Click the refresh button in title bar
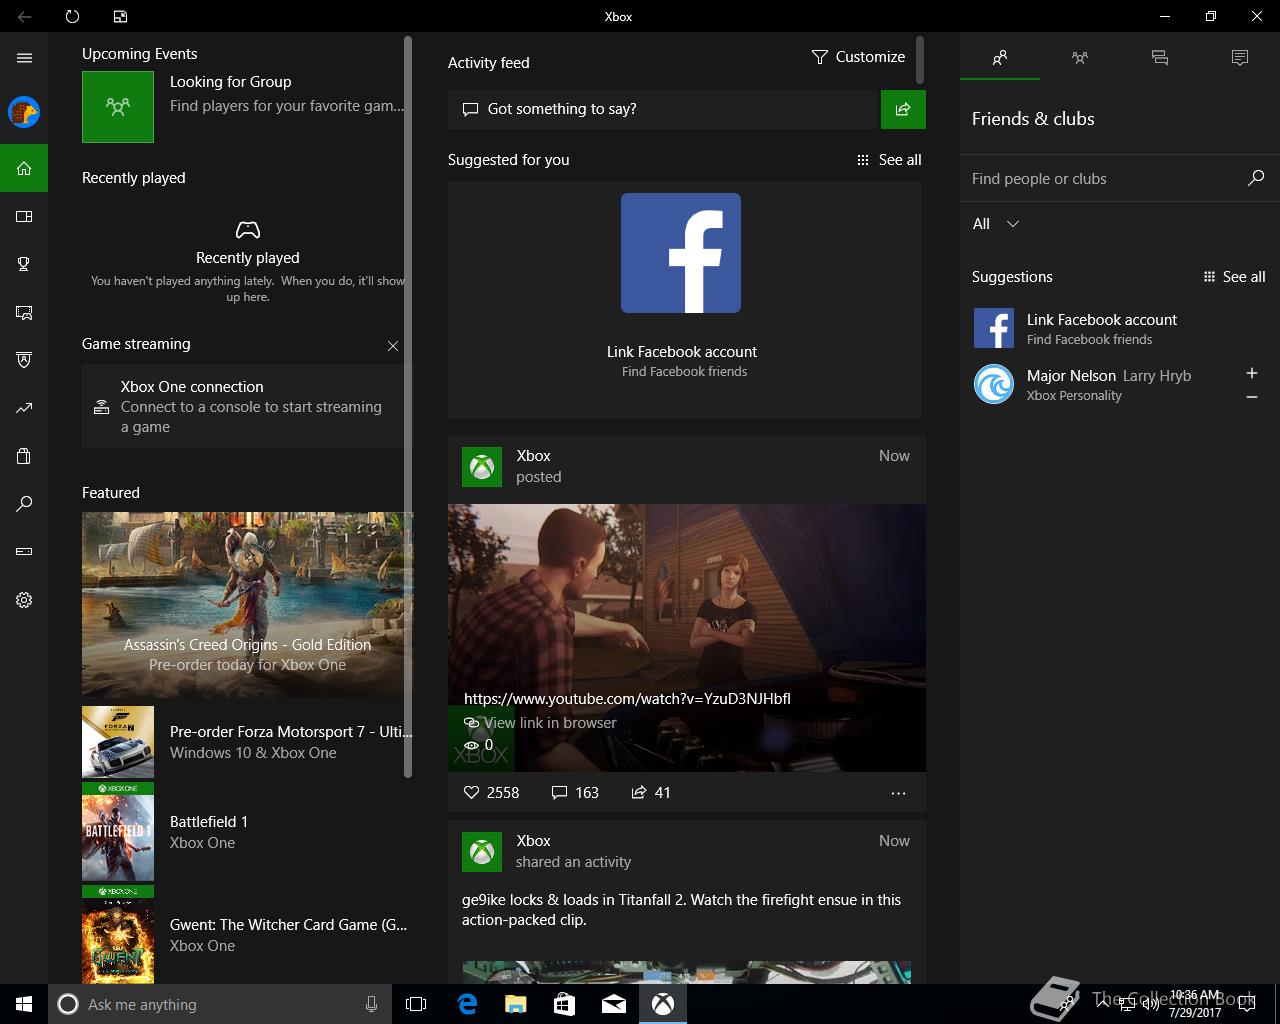Viewport: 1280px width, 1024px height. (x=72, y=16)
